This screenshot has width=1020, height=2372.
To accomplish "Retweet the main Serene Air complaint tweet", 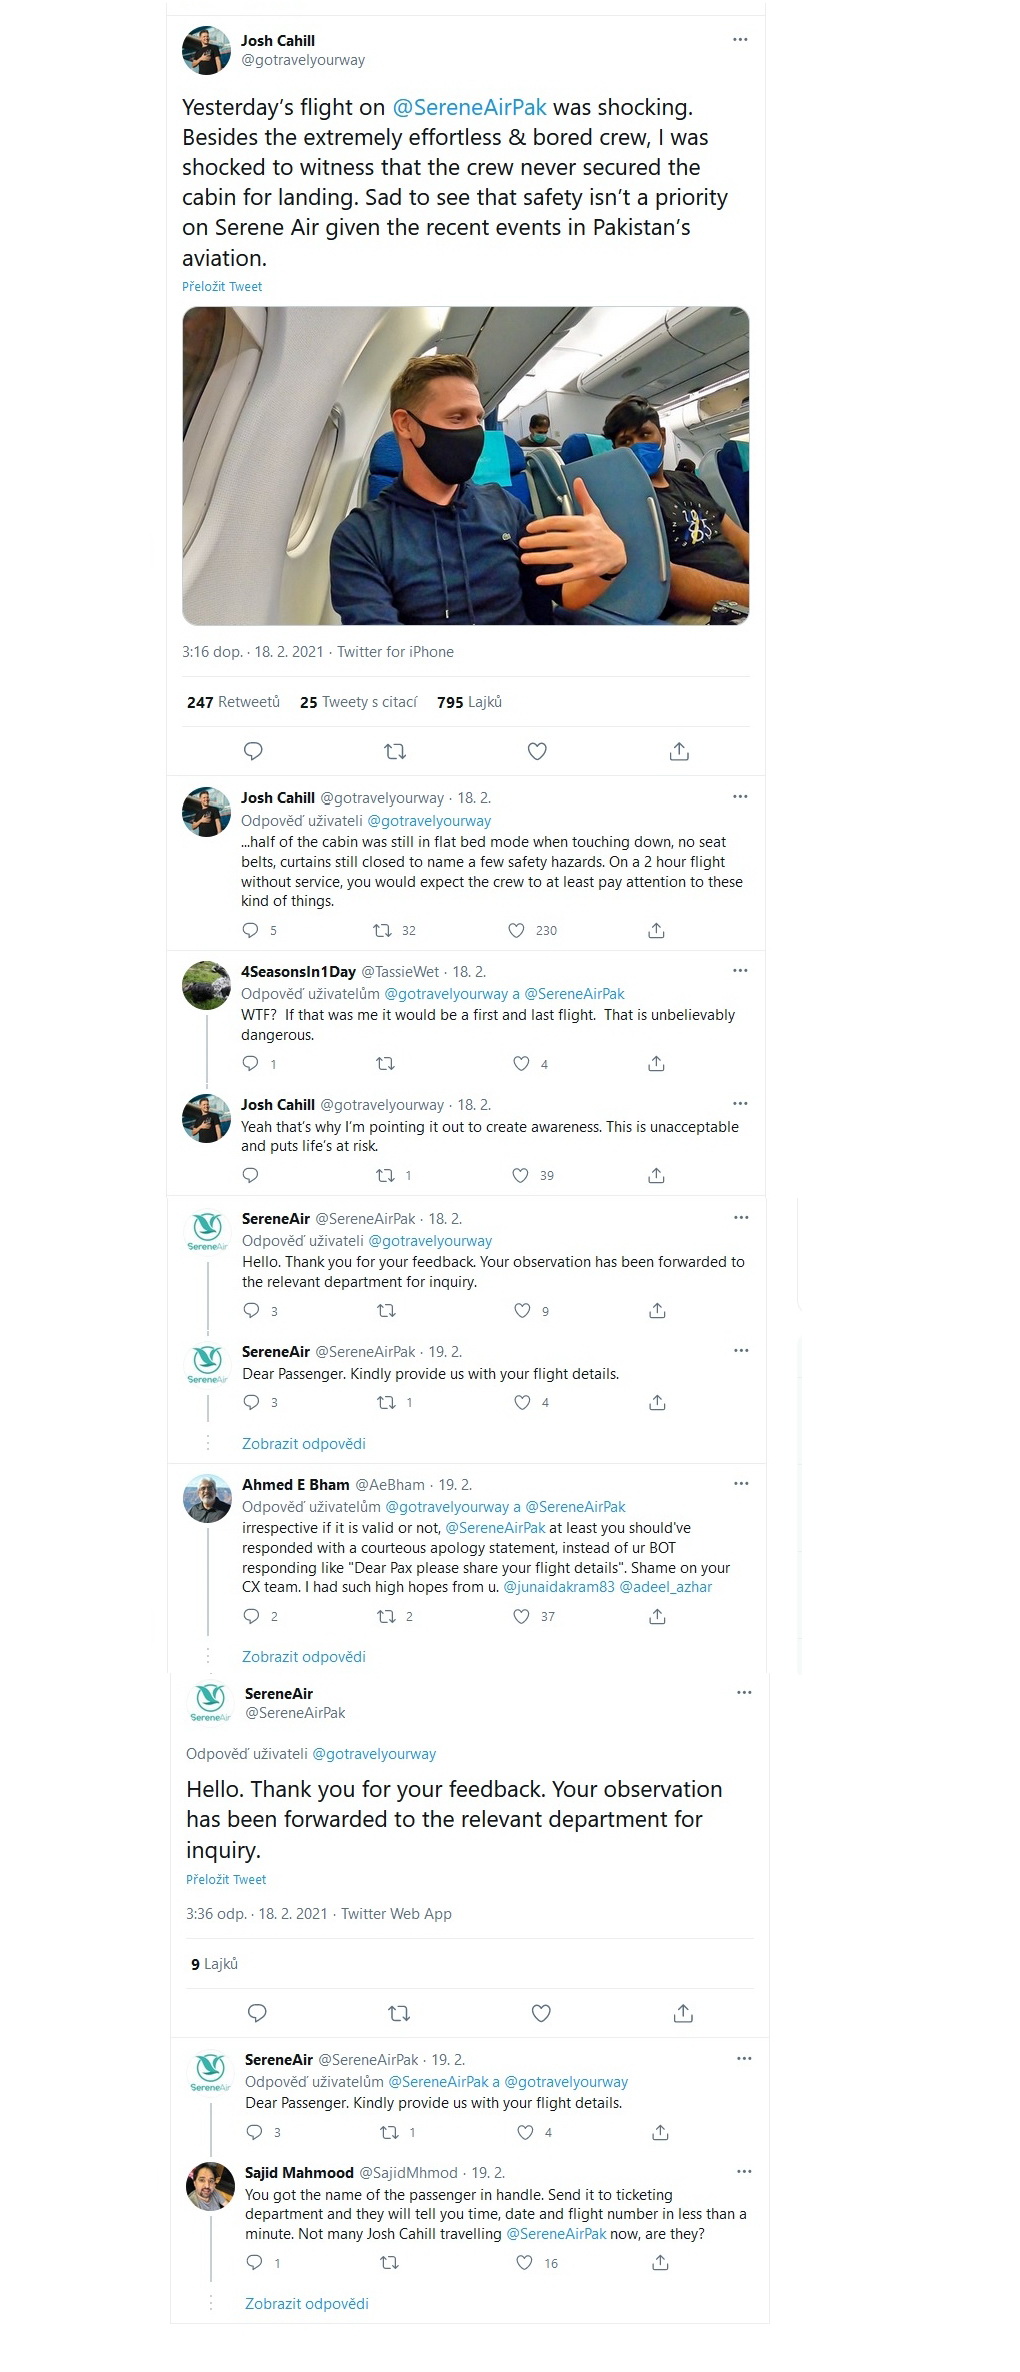I will pyautogui.click(x=395, y=751).
